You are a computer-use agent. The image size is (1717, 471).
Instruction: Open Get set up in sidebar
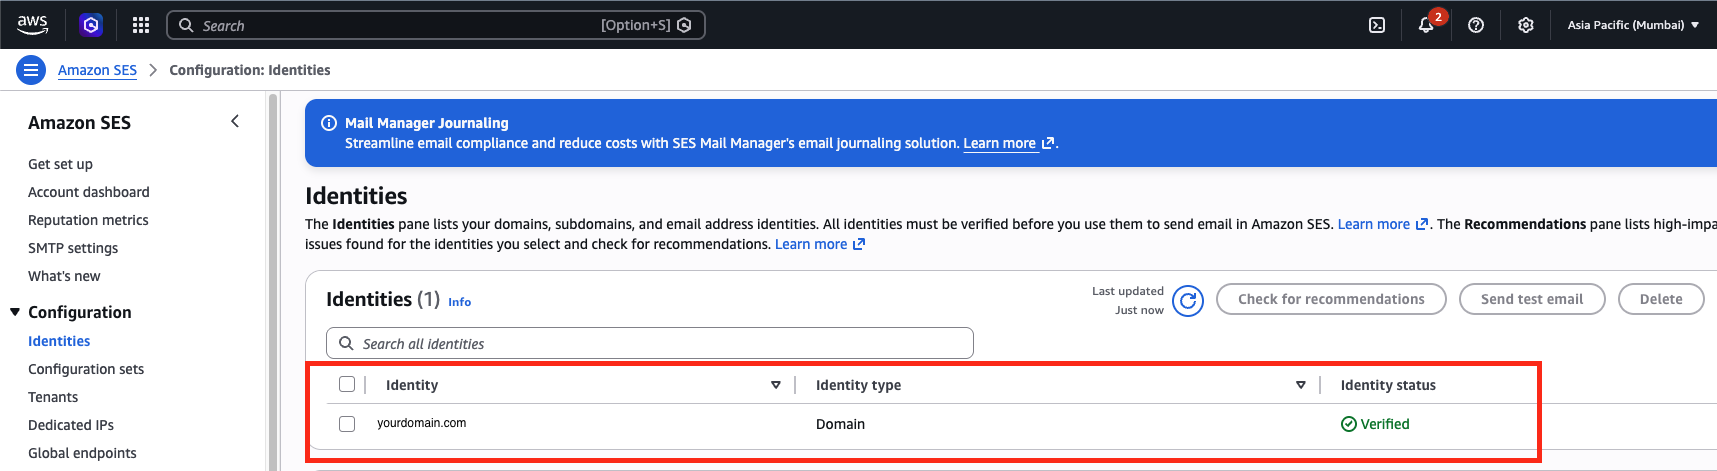60,164
